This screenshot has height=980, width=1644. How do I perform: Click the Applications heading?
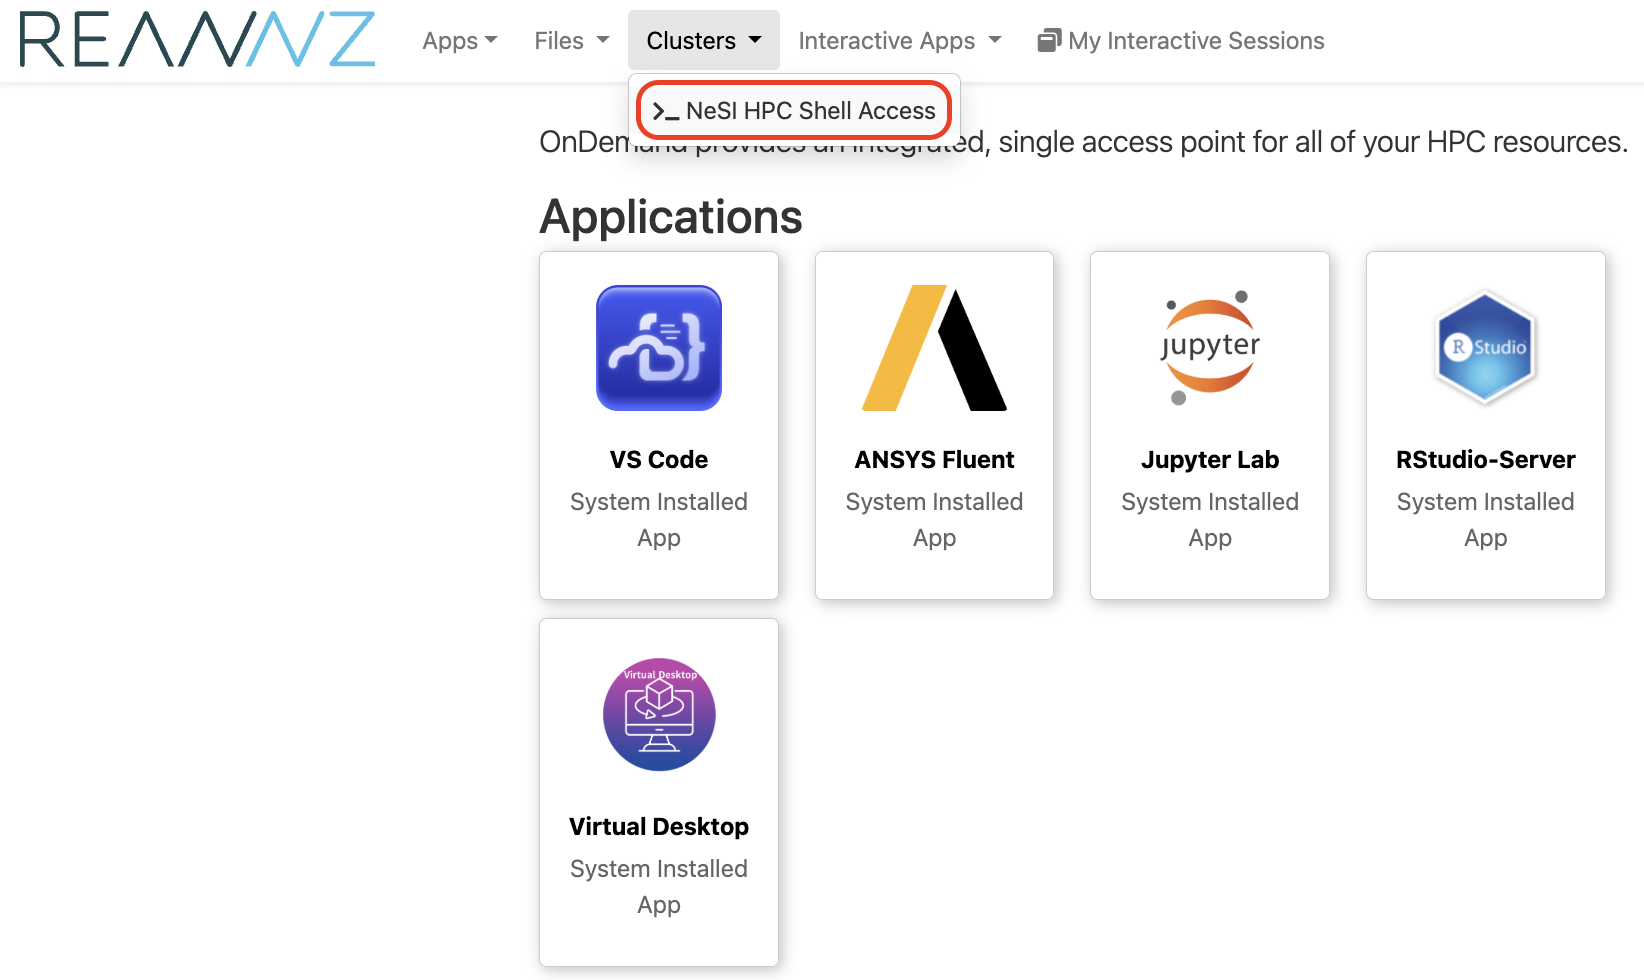click(x=671, y=217)
